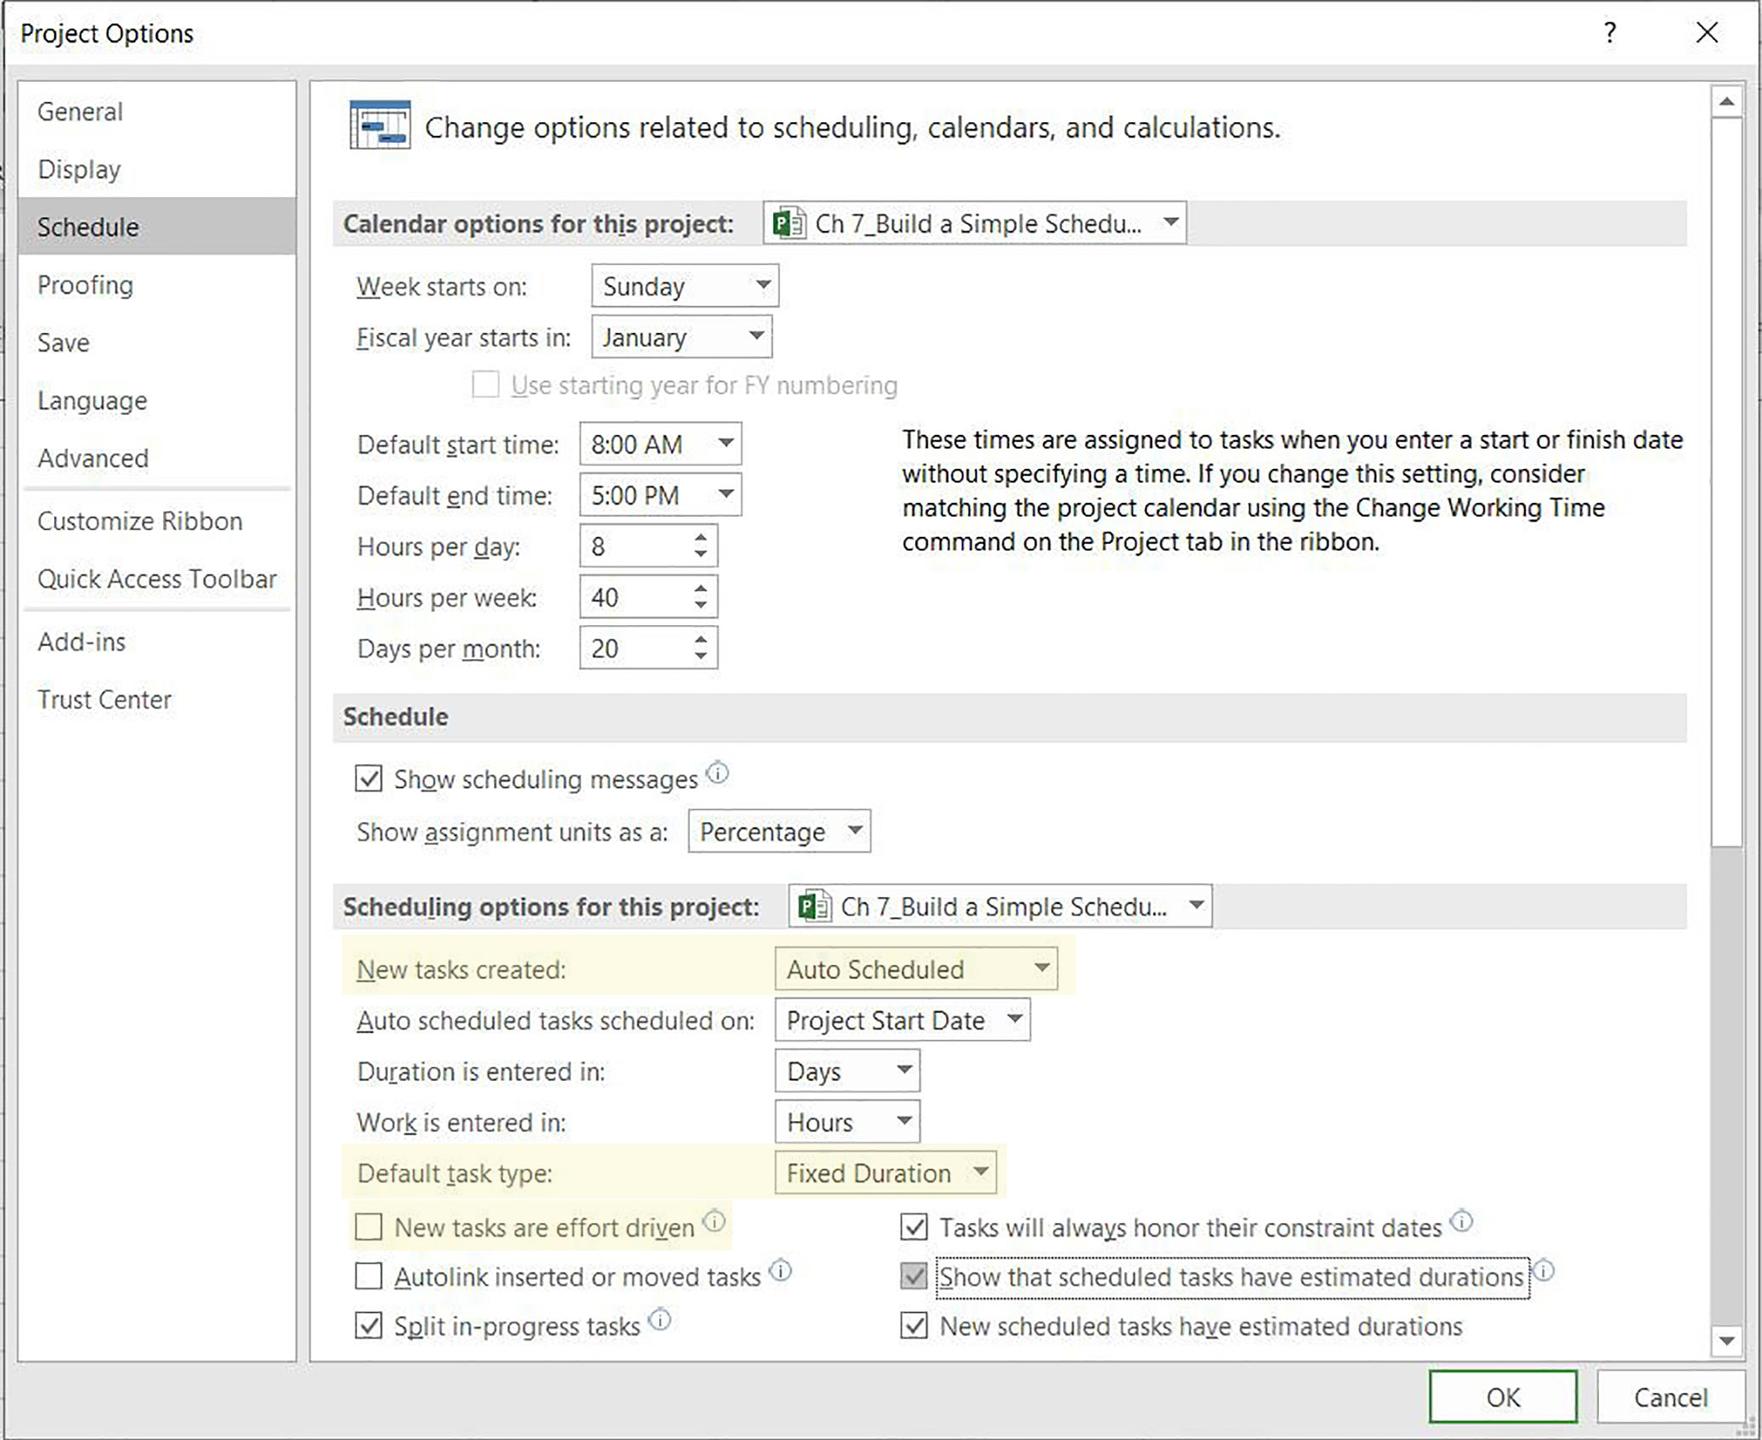Click the info icon beside Show scheduling messages

pyautogui.click(x=717, y=773)
